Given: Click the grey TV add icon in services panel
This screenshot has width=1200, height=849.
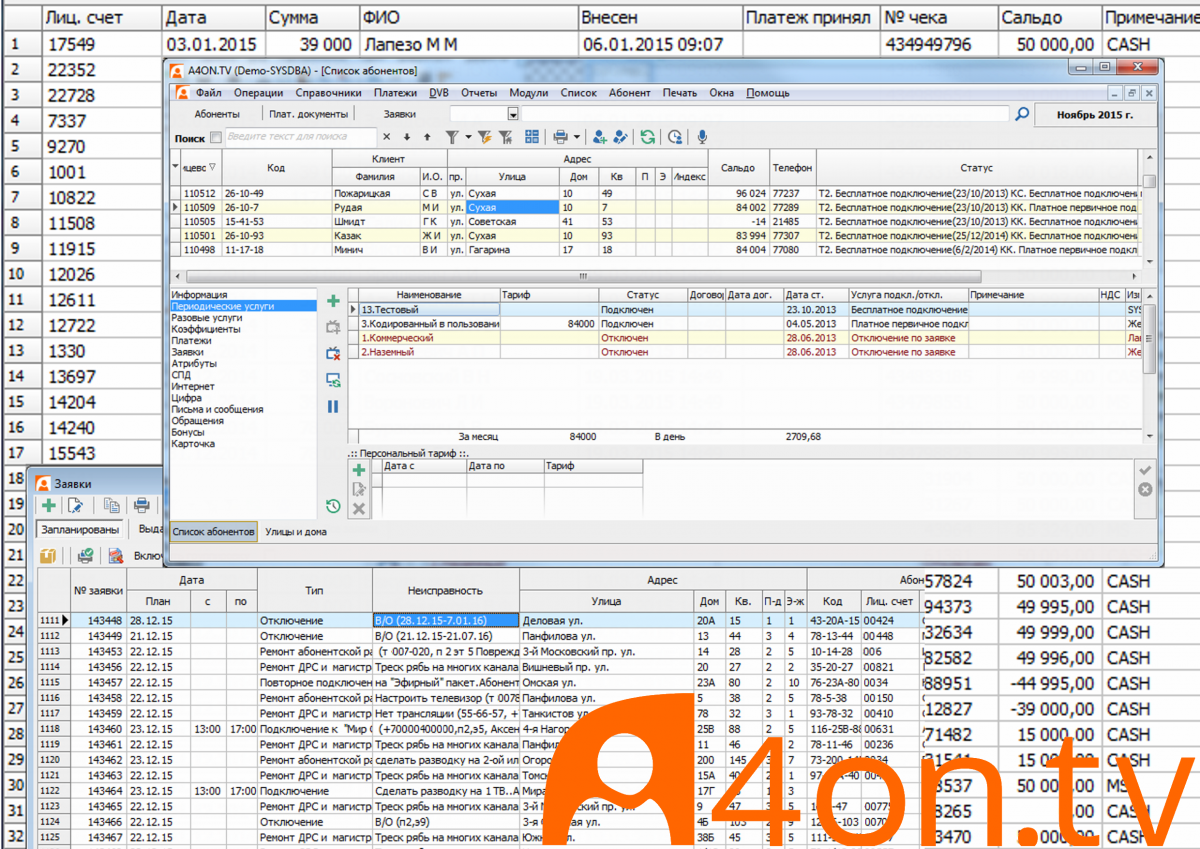Looking at the screenshot, I should (333, 327).
